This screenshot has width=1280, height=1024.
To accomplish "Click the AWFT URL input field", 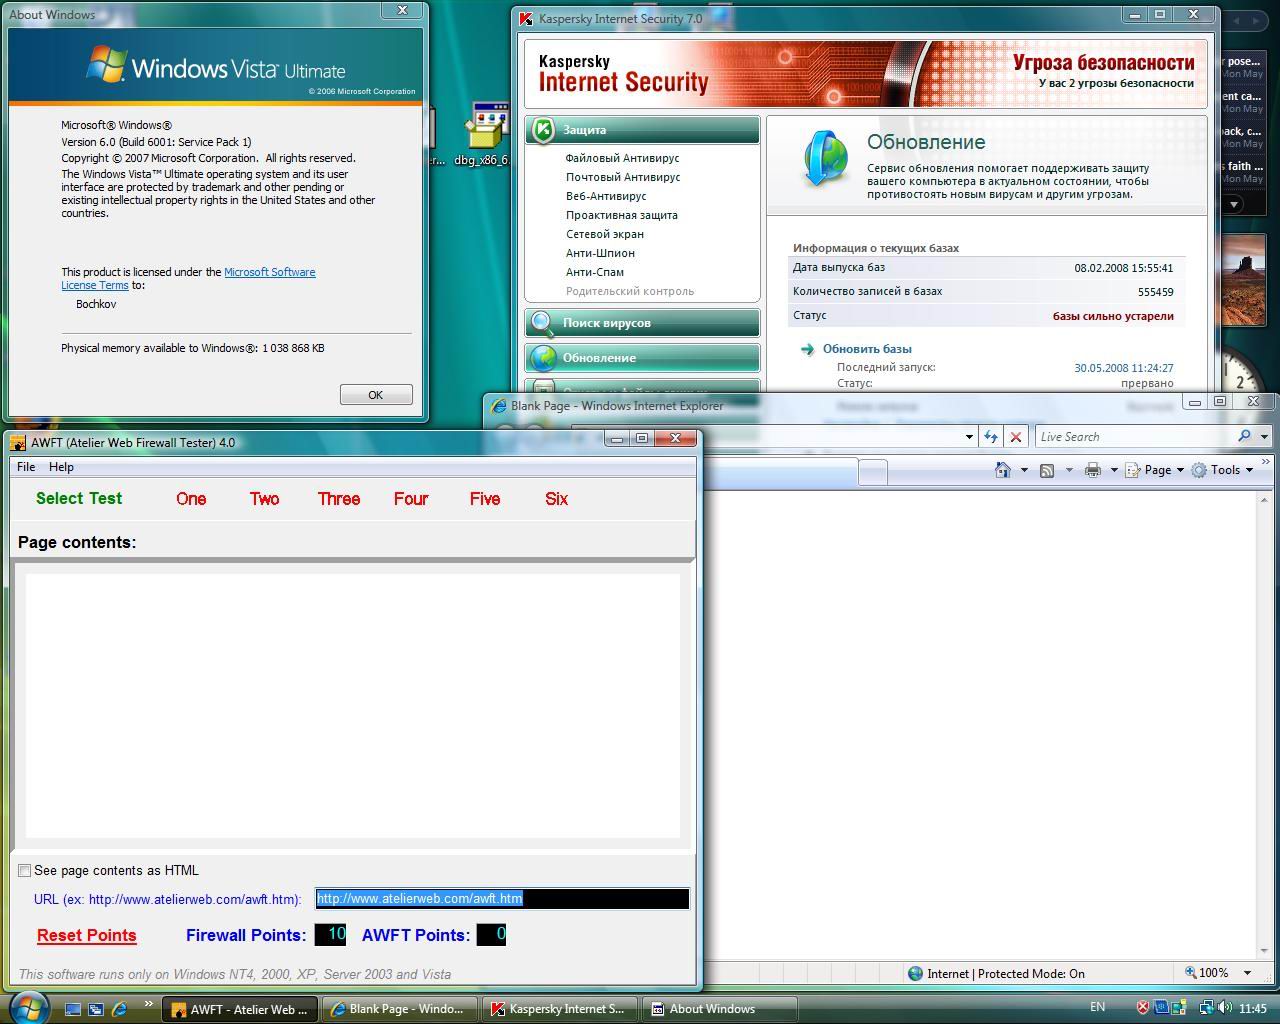I will pos(502,899).
